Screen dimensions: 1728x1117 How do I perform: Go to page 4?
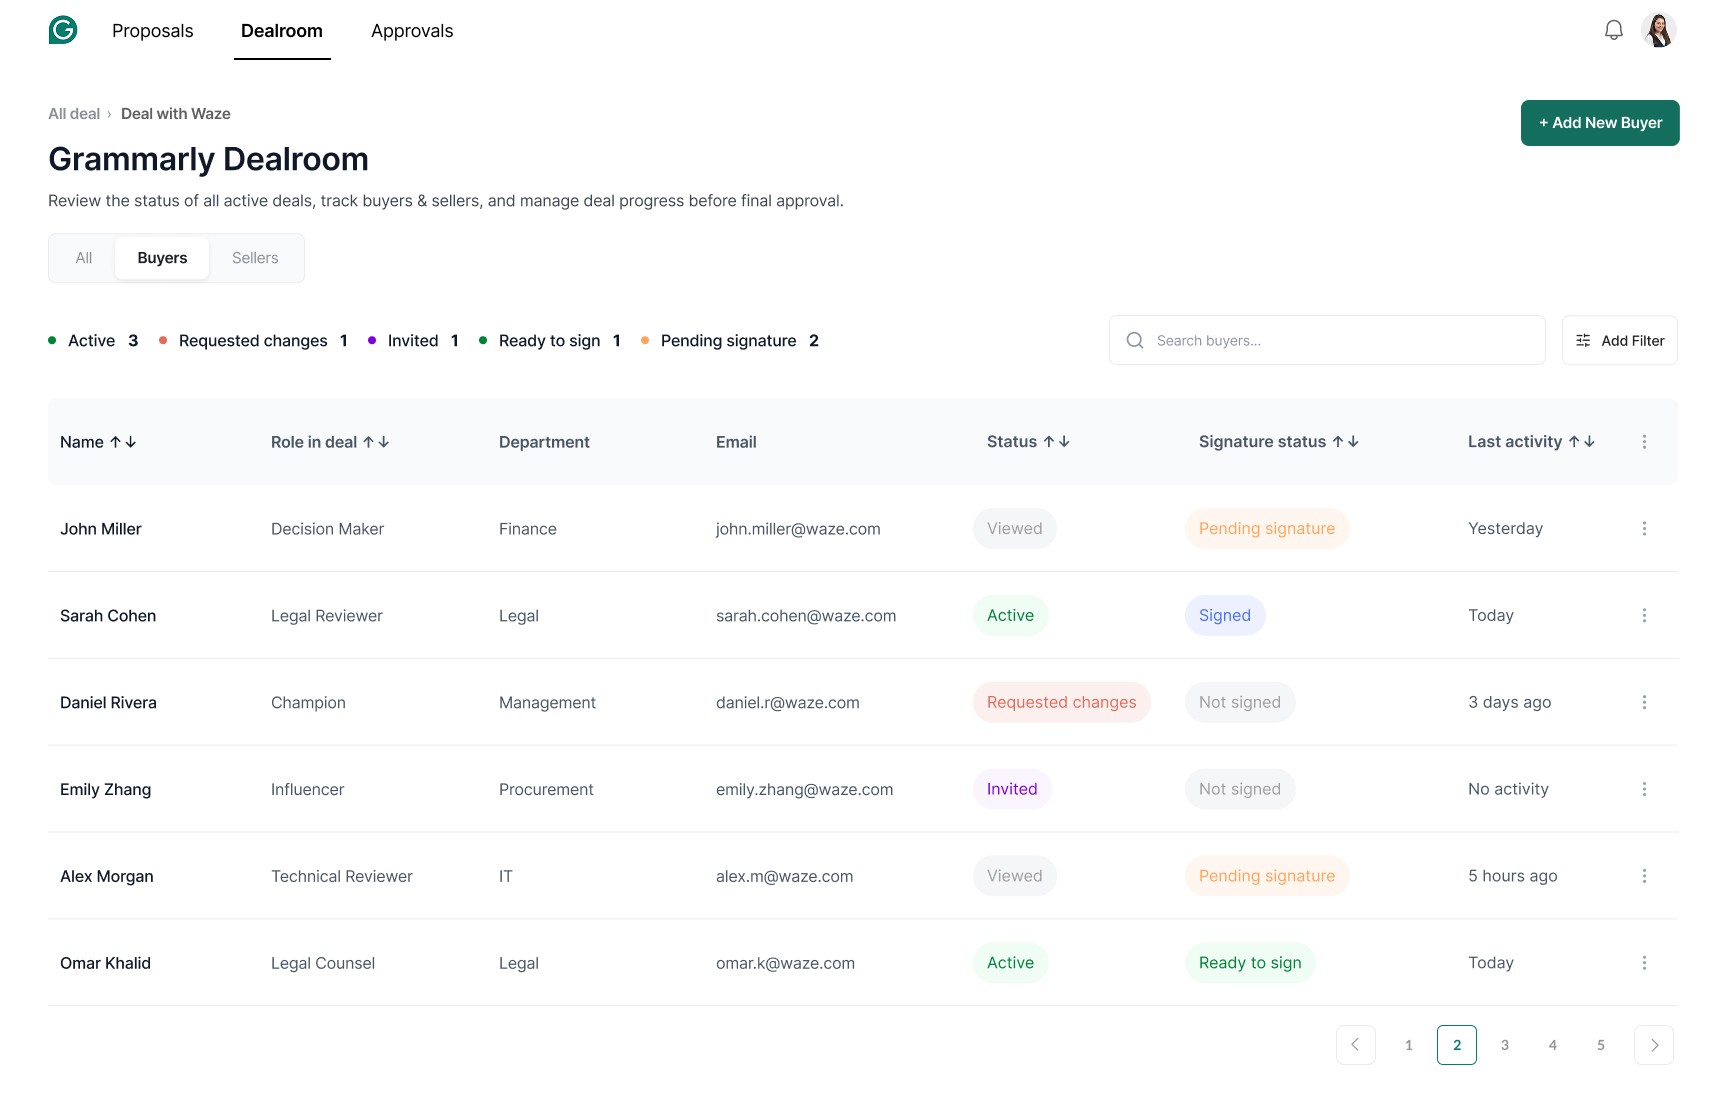tap(1553, 1045)
